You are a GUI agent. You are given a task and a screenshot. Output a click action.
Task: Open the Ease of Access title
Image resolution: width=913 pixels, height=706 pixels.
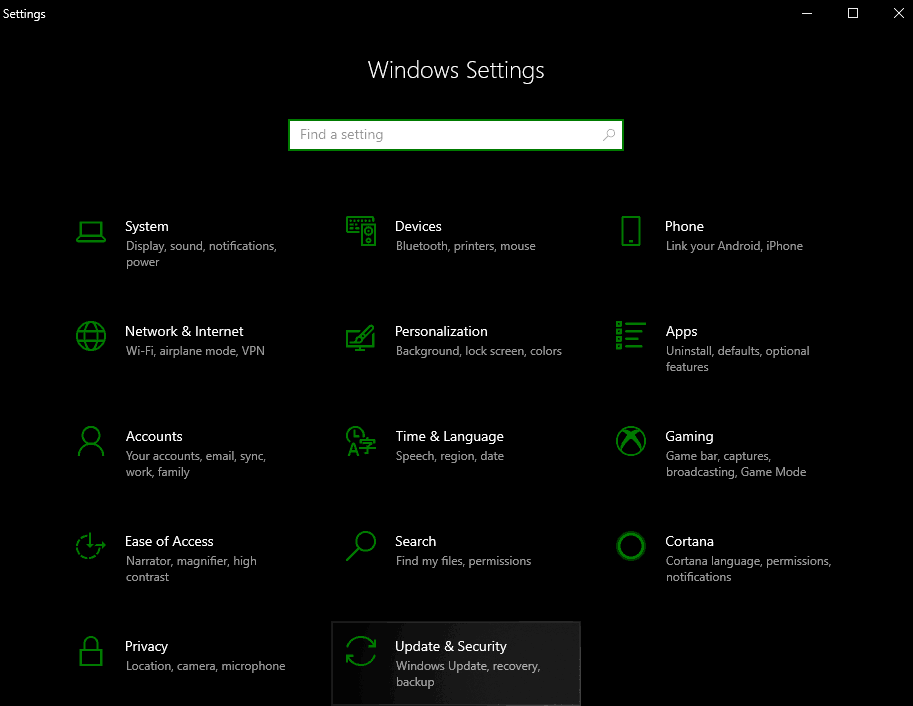tap(169, 541)
